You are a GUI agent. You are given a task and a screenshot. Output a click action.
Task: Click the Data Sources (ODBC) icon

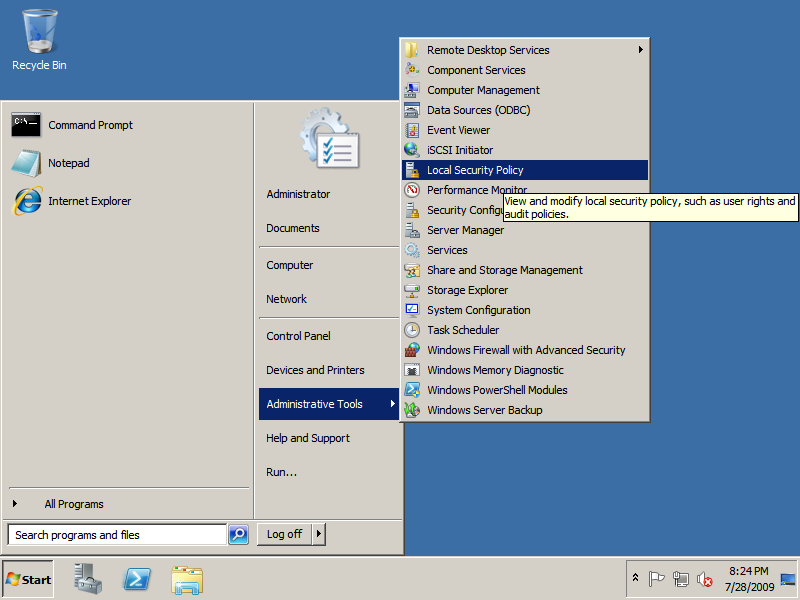pyautogui.click(x=412, y=110)
